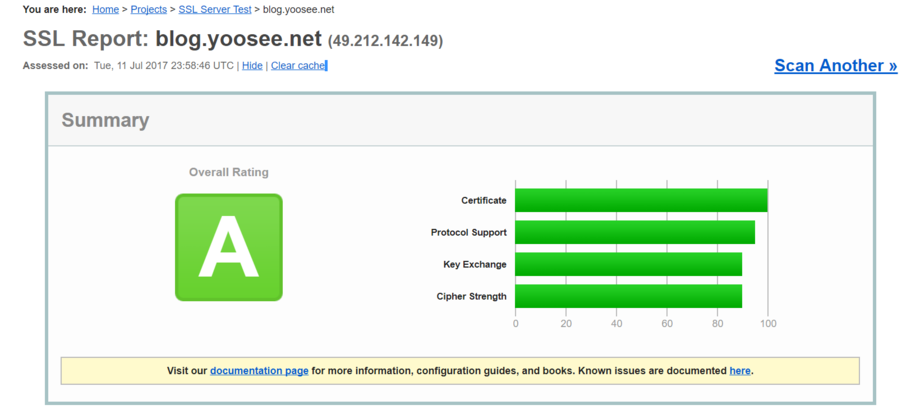This screenshot has width=920, height=414.
Task: Click the Scan Another link
Action: click(x=836, y=66)
